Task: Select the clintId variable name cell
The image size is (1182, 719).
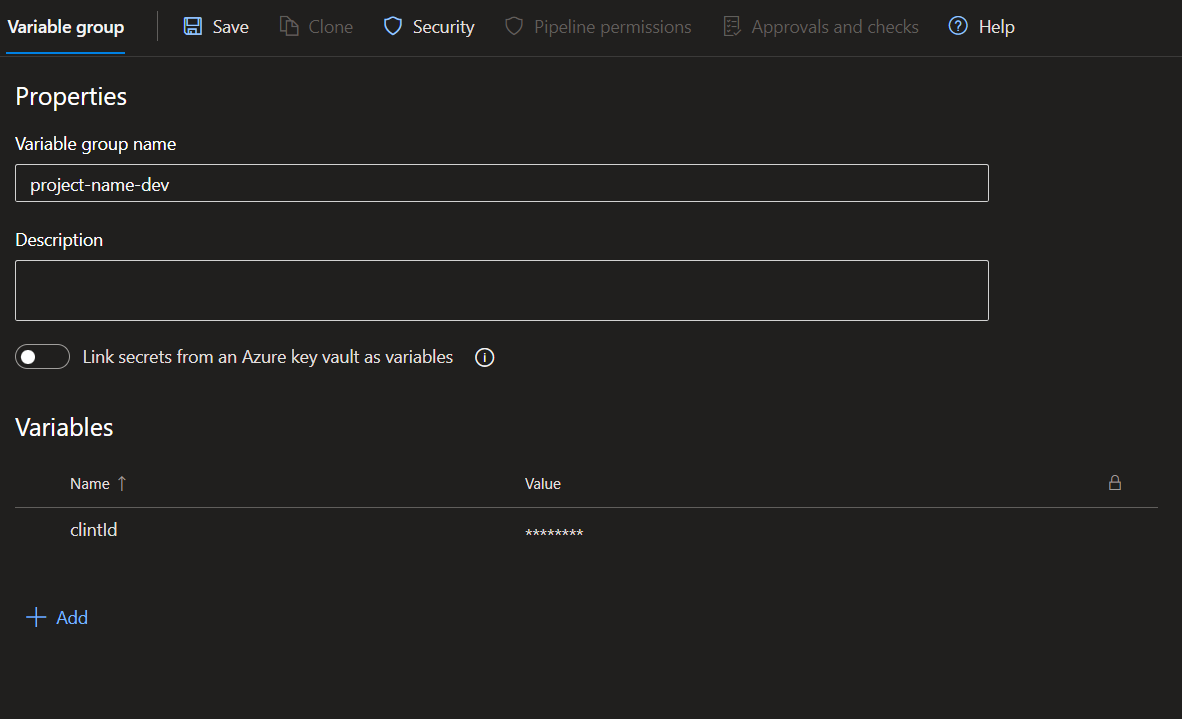Action: (94, 530)
